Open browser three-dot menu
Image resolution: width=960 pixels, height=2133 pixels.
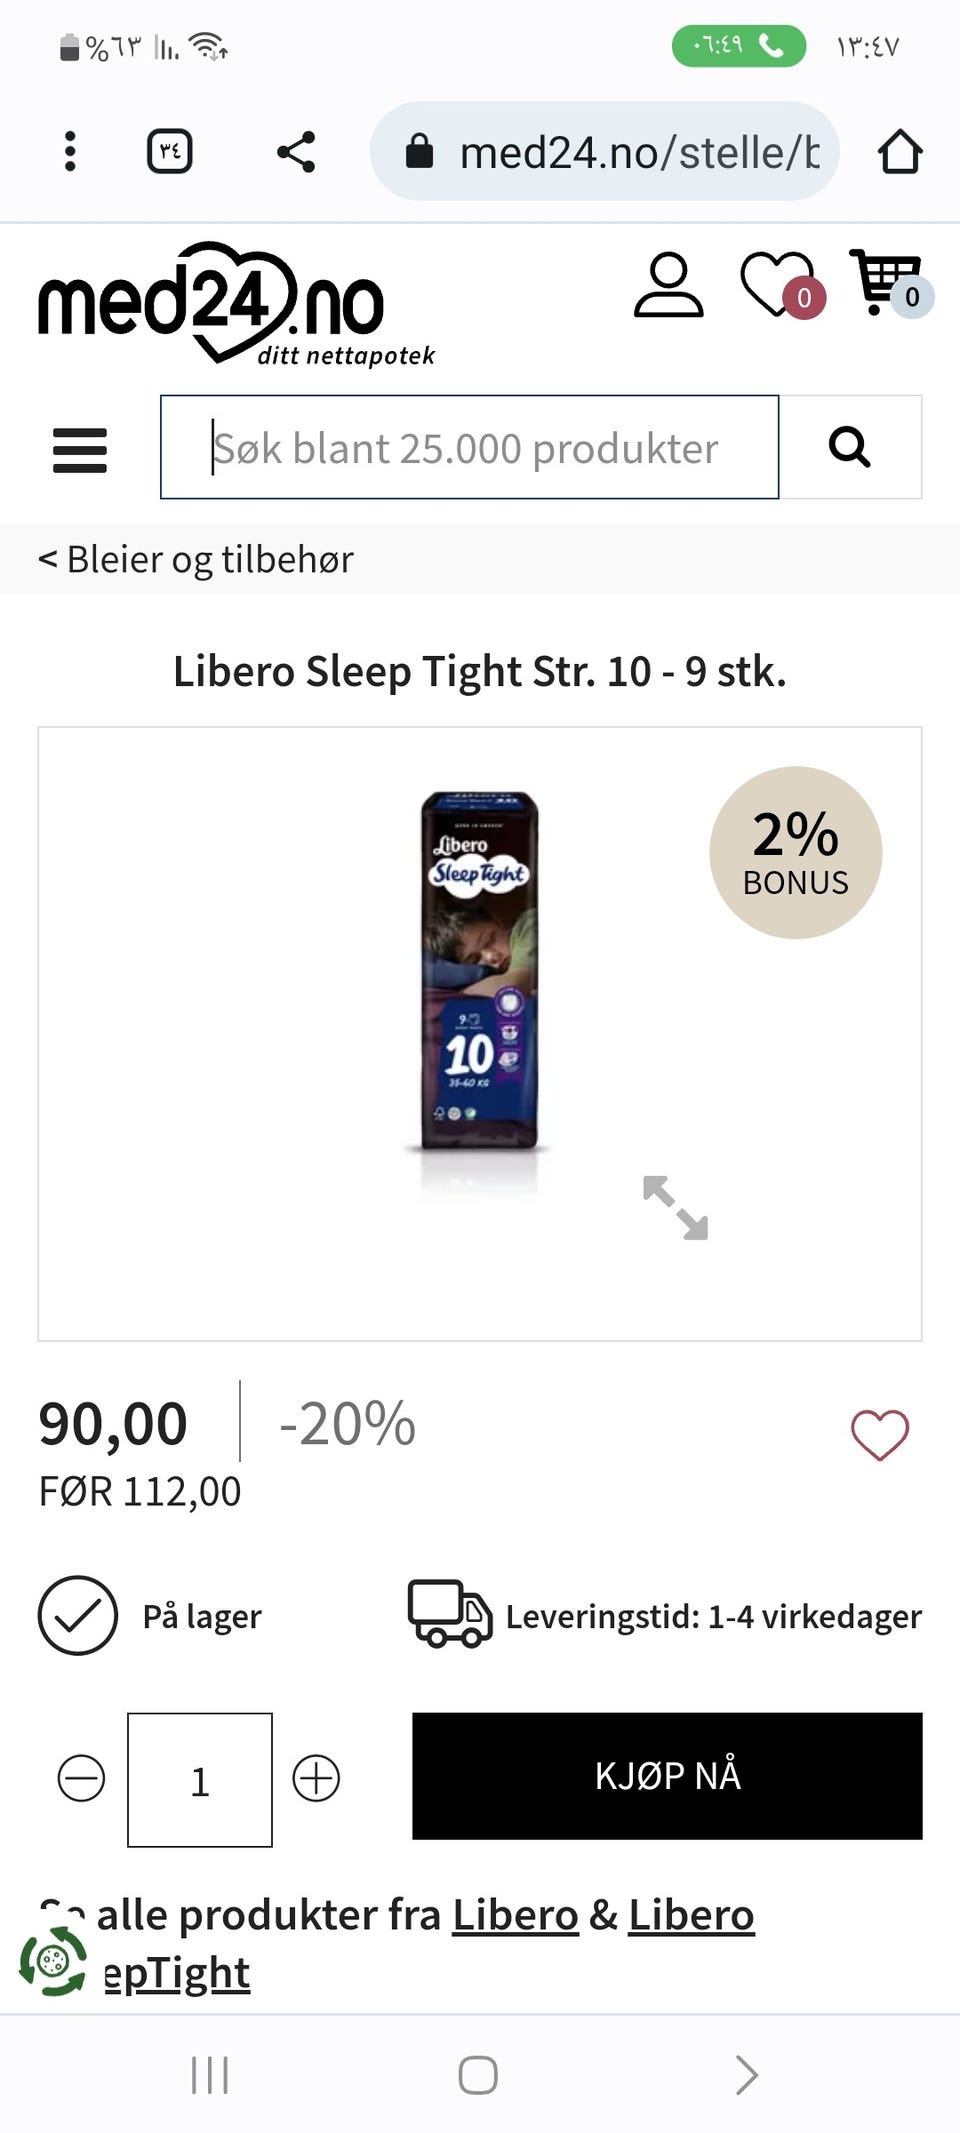(70, 151)
